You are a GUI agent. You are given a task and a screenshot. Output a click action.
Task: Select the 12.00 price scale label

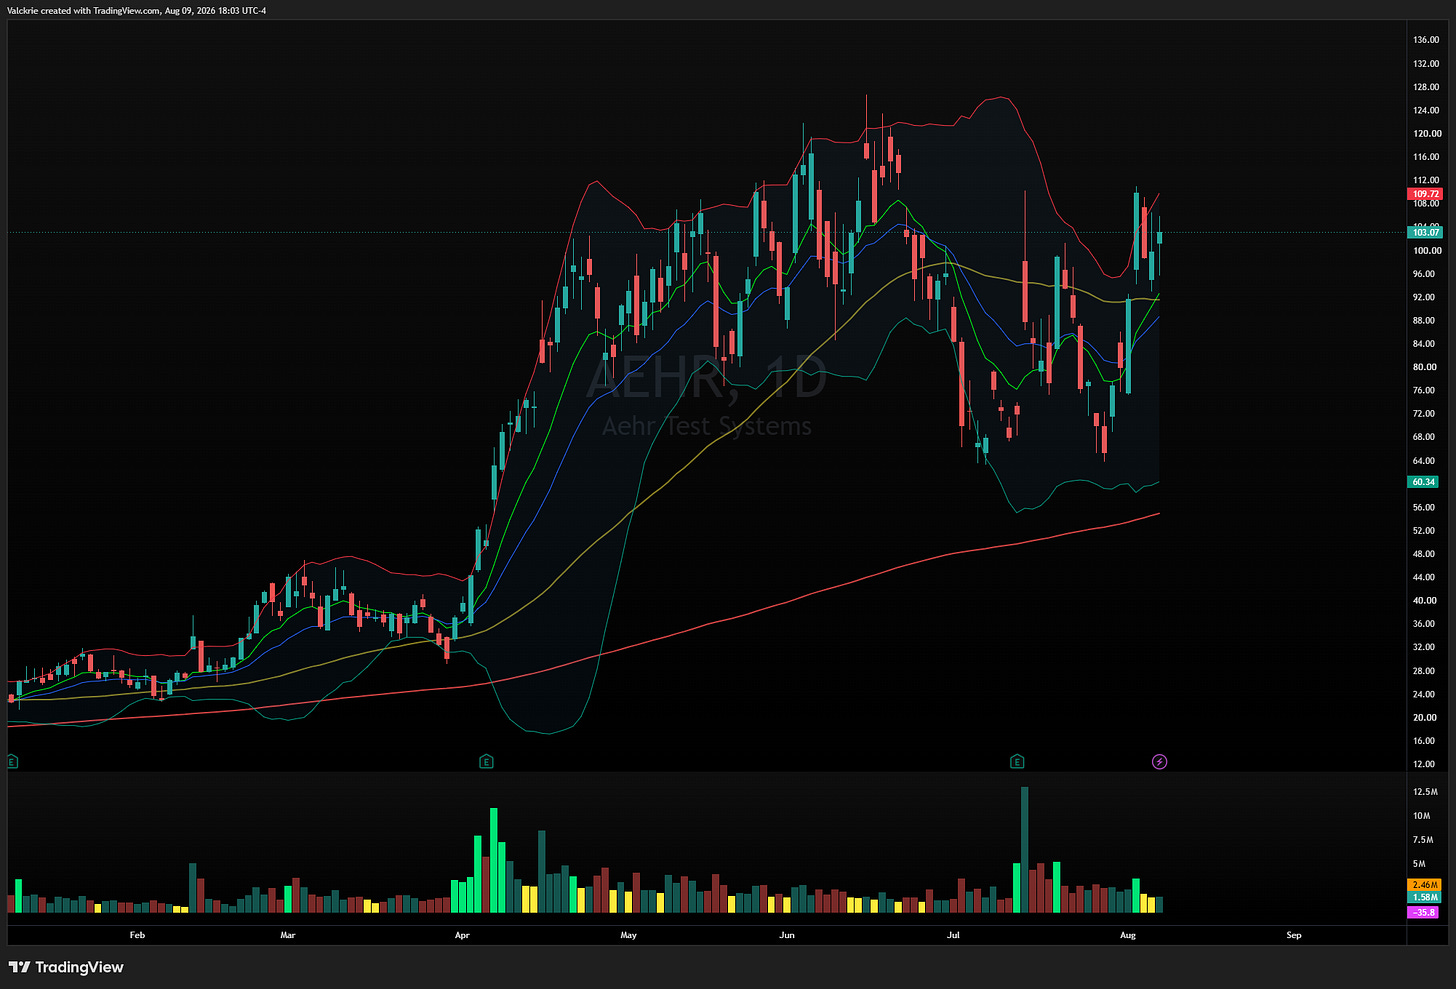(1424, 764)
